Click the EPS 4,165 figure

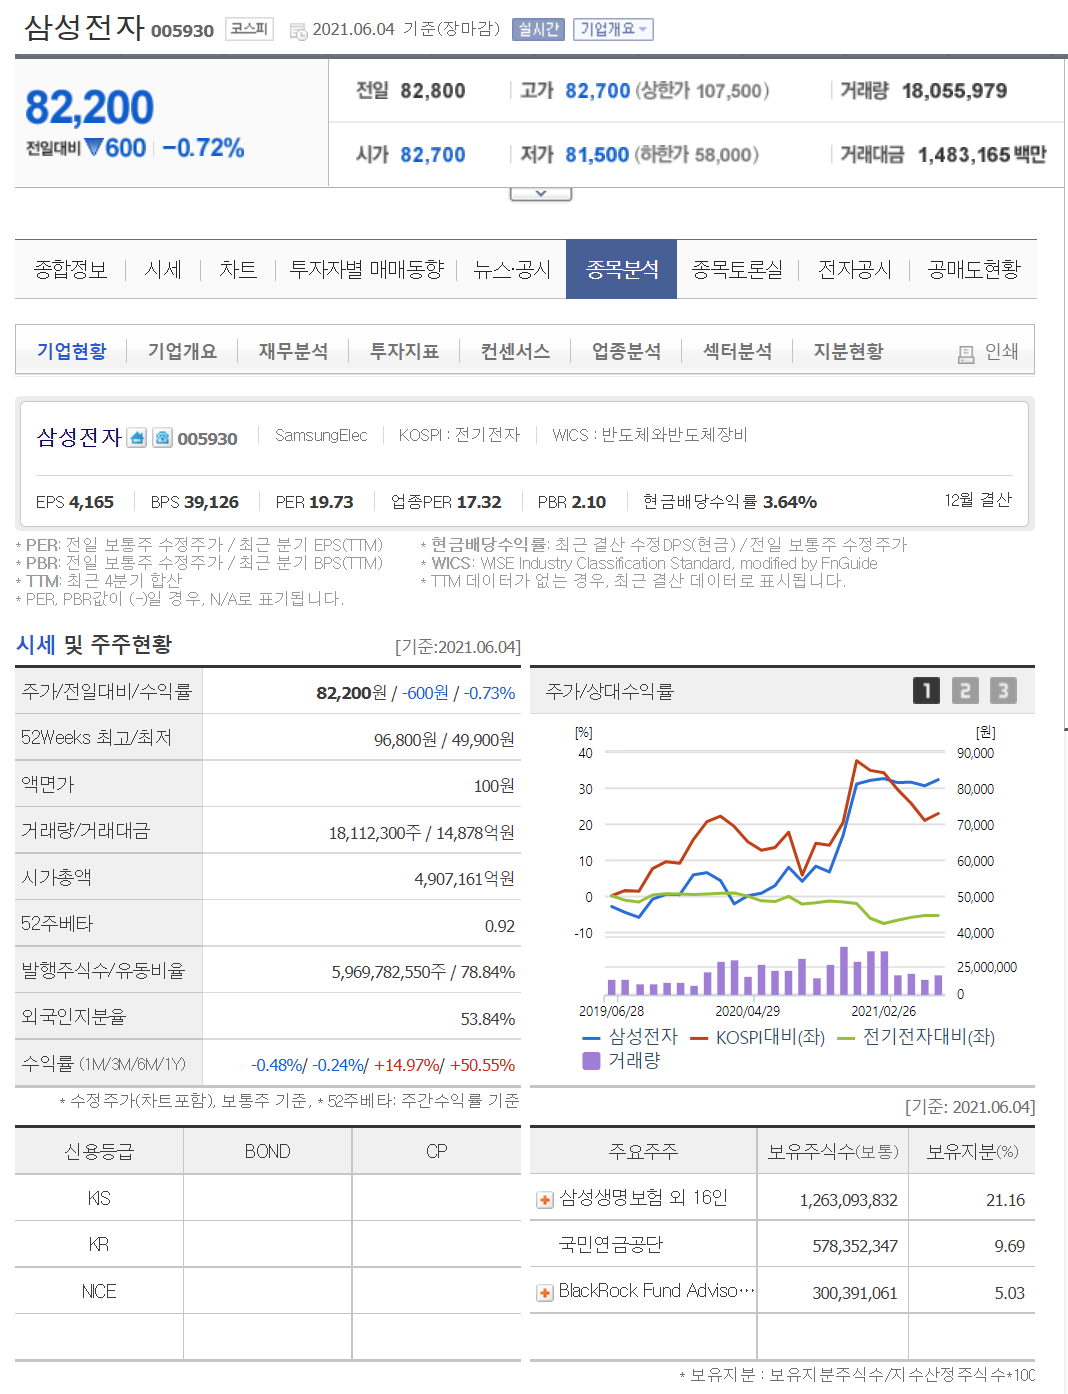coord(75,502)
